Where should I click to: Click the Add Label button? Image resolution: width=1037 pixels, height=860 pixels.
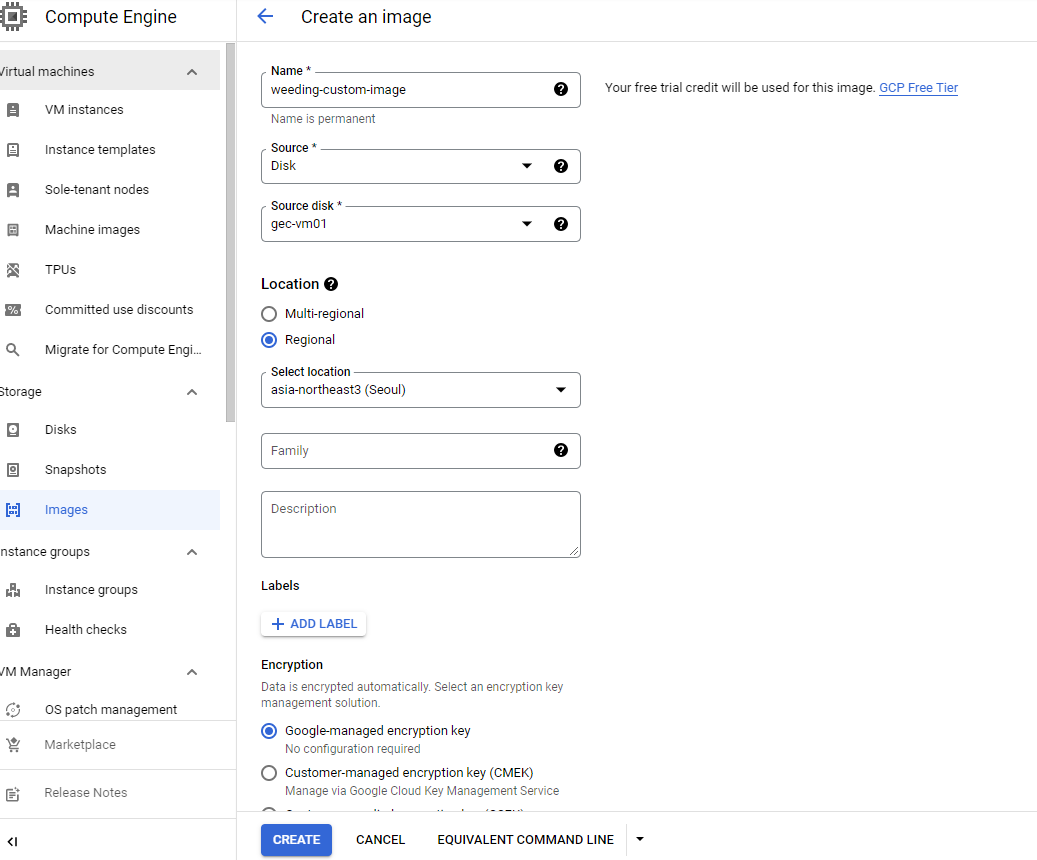tap(313, 624)
